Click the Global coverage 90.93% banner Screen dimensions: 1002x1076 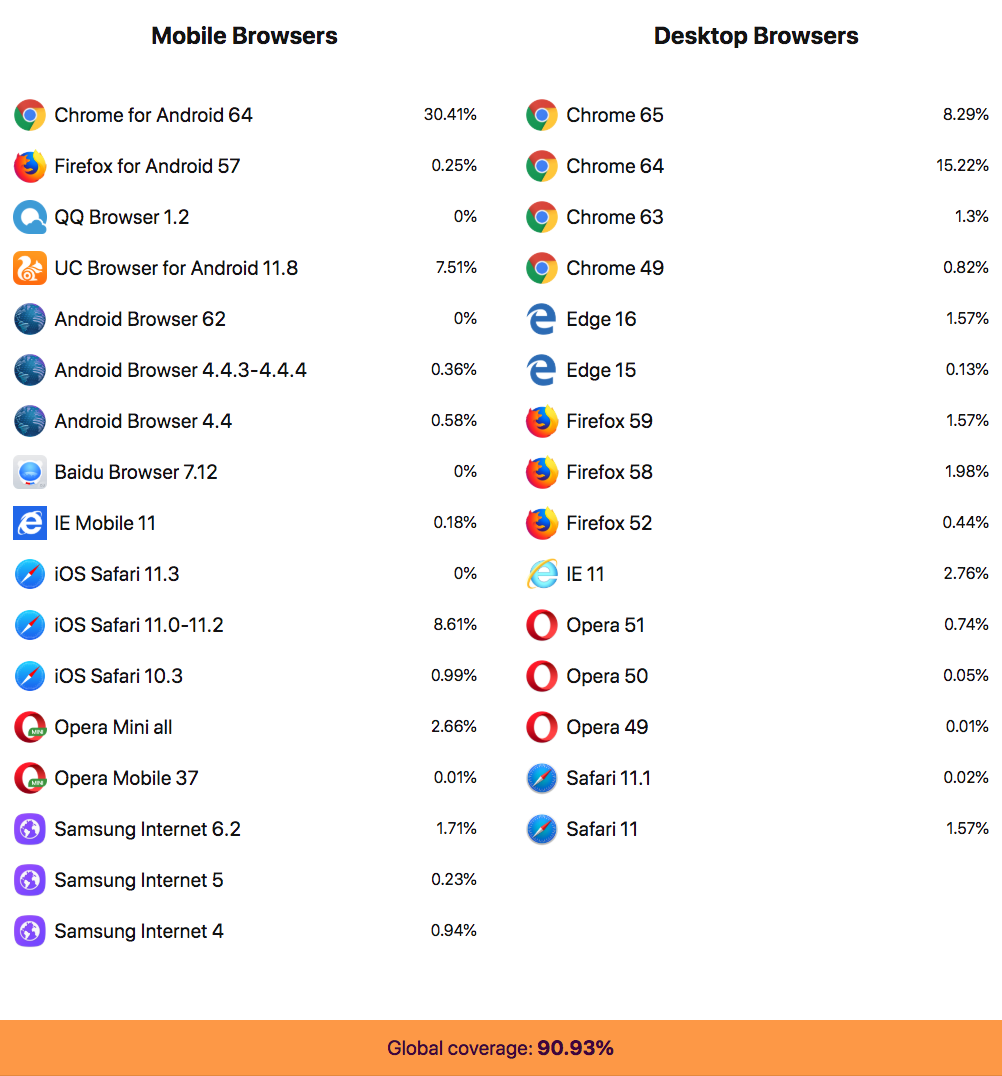click(501, 1048)
